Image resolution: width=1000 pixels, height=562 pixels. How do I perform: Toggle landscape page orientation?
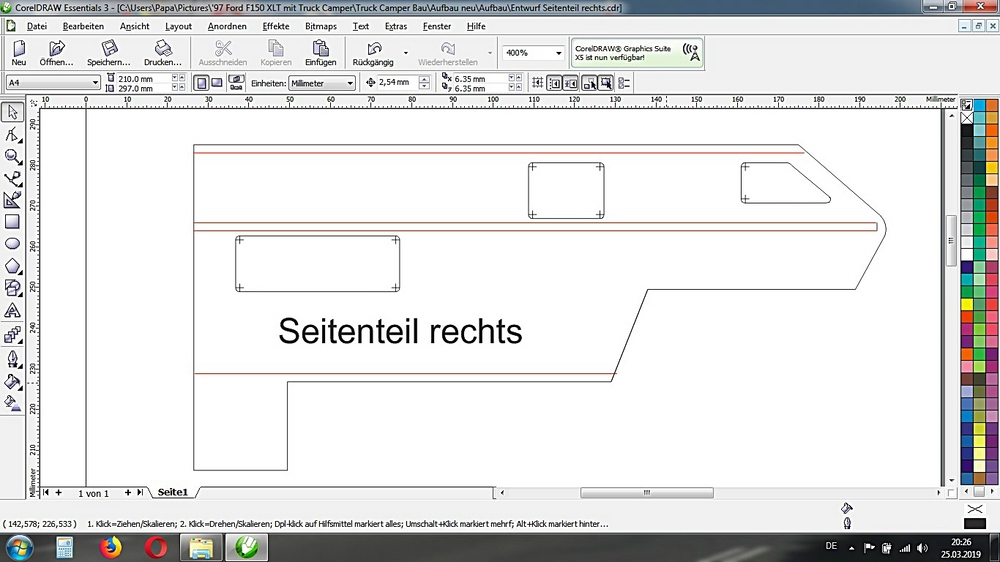(216, 83)
